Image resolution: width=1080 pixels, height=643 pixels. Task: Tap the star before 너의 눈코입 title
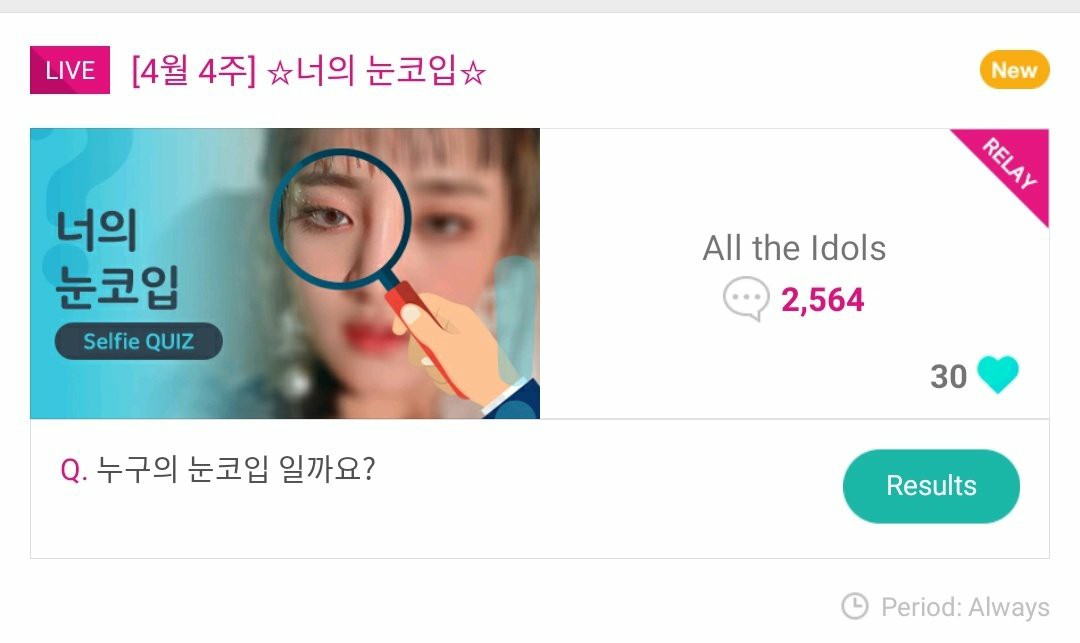pyautogui.click(x=279, y=74)
